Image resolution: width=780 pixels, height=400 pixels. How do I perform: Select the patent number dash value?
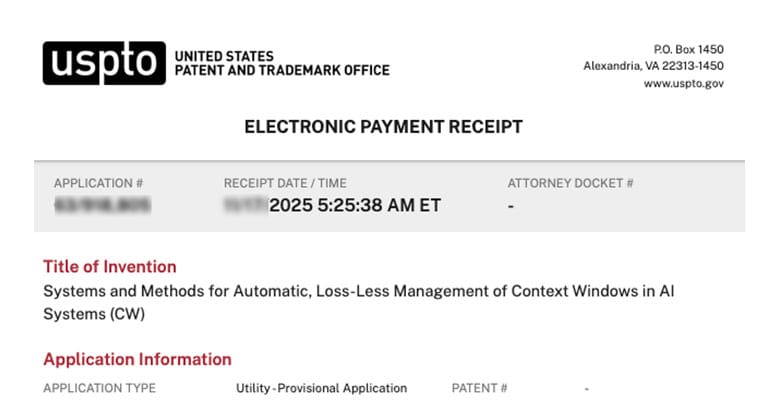point(587,388)
